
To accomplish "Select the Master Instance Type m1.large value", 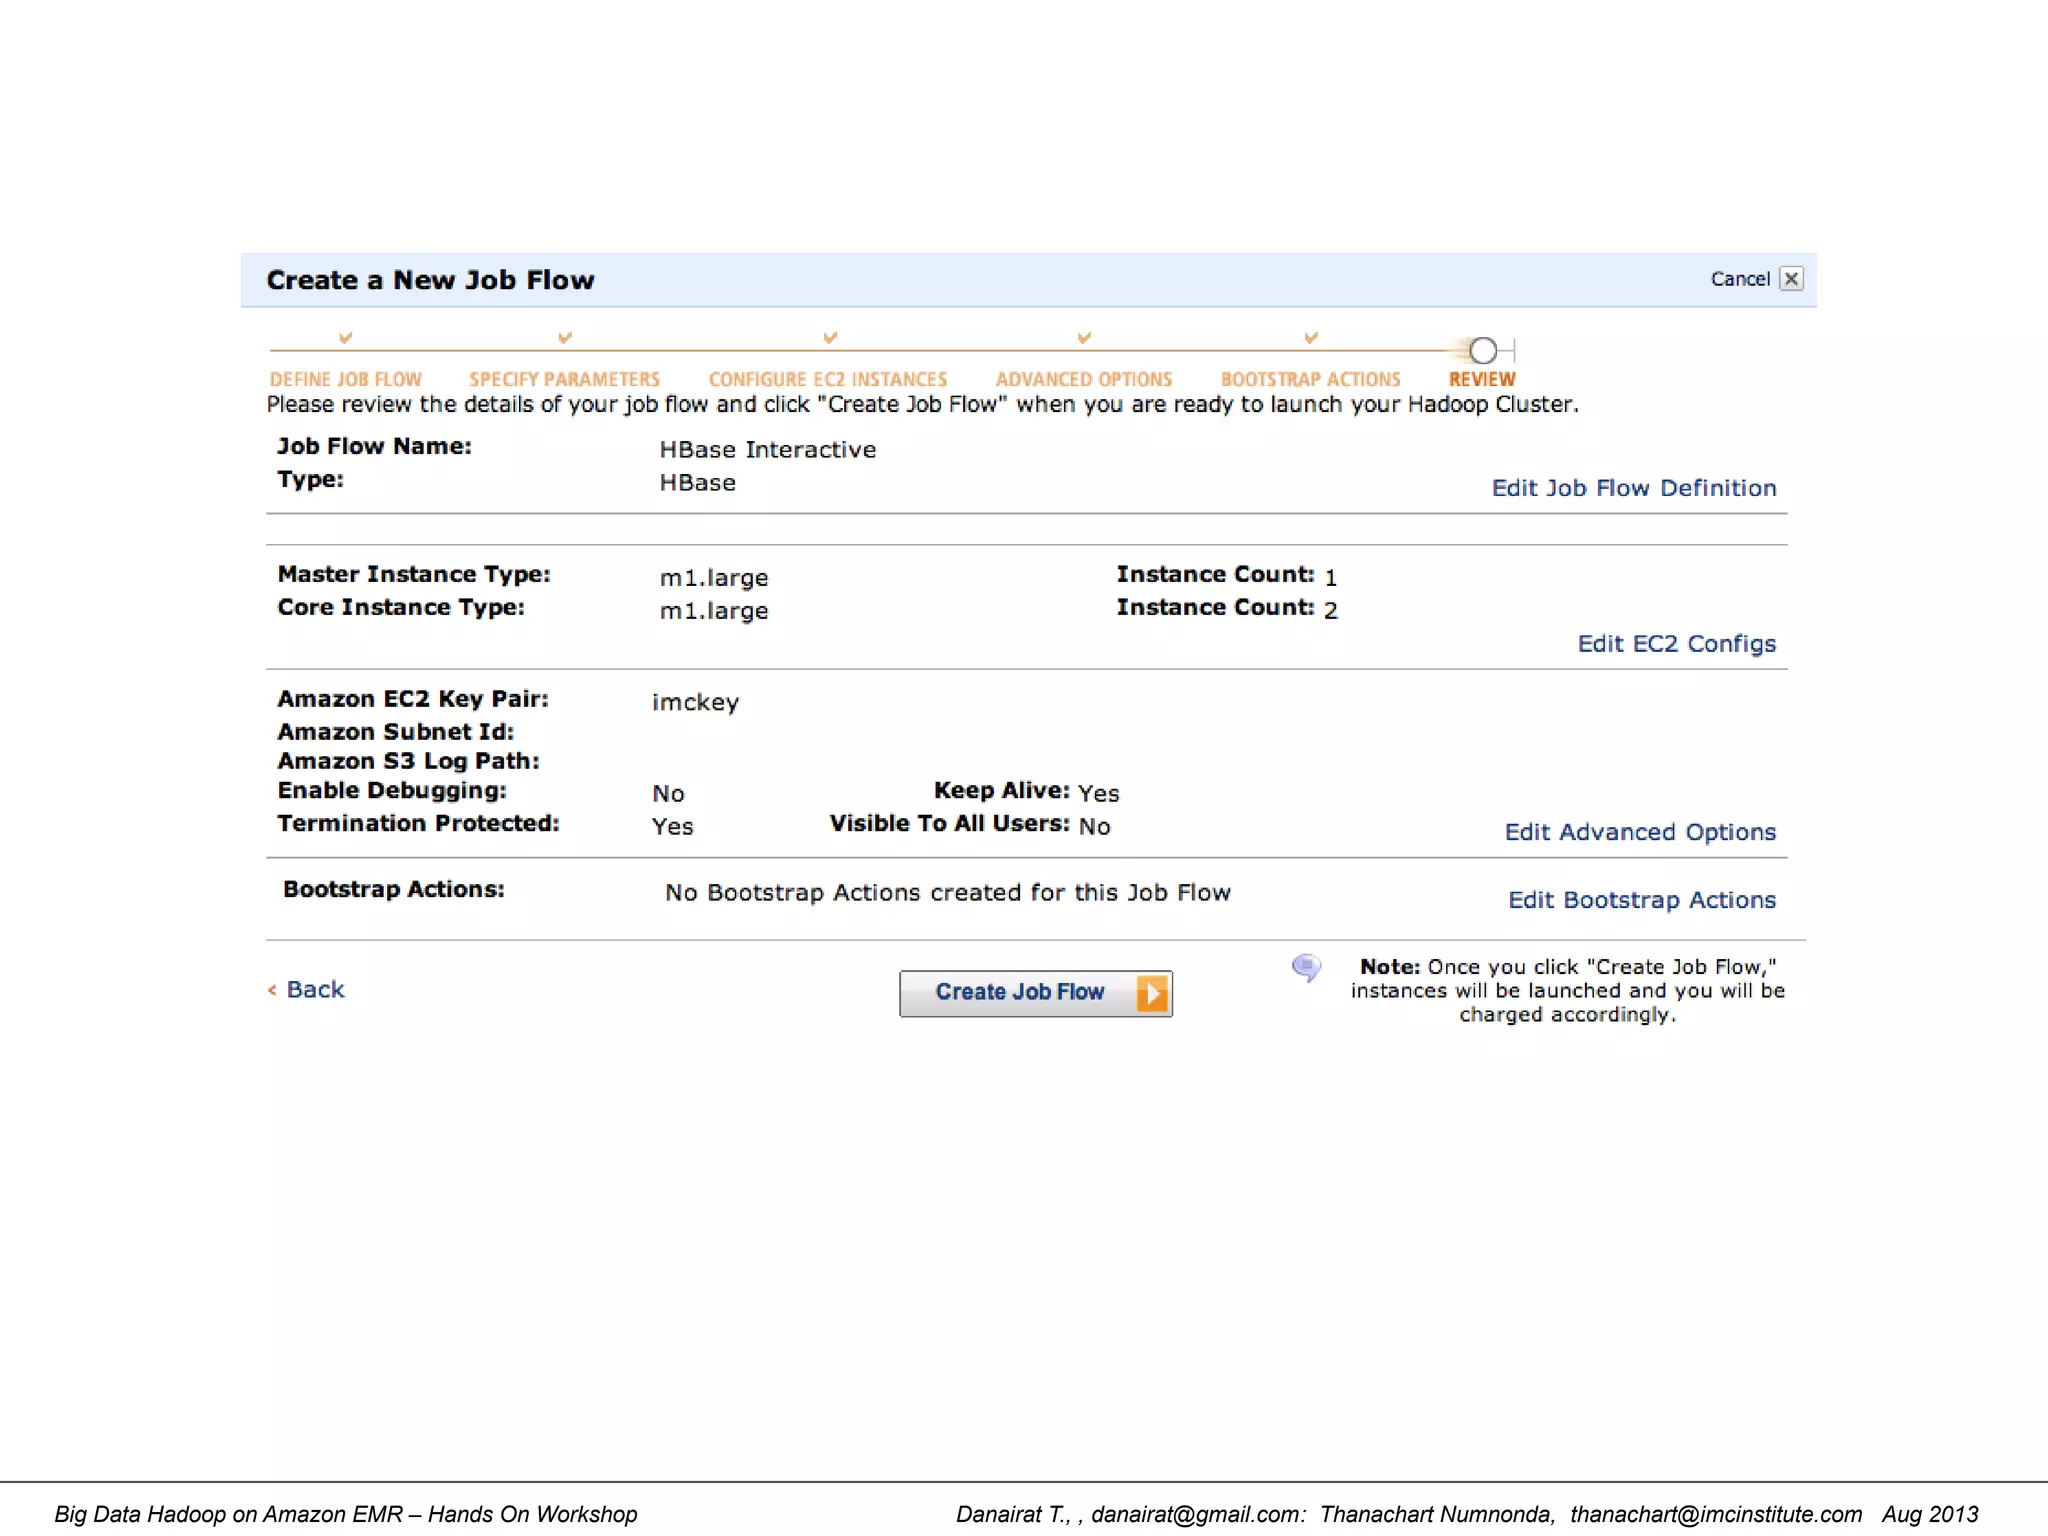I will click(714, 578).
